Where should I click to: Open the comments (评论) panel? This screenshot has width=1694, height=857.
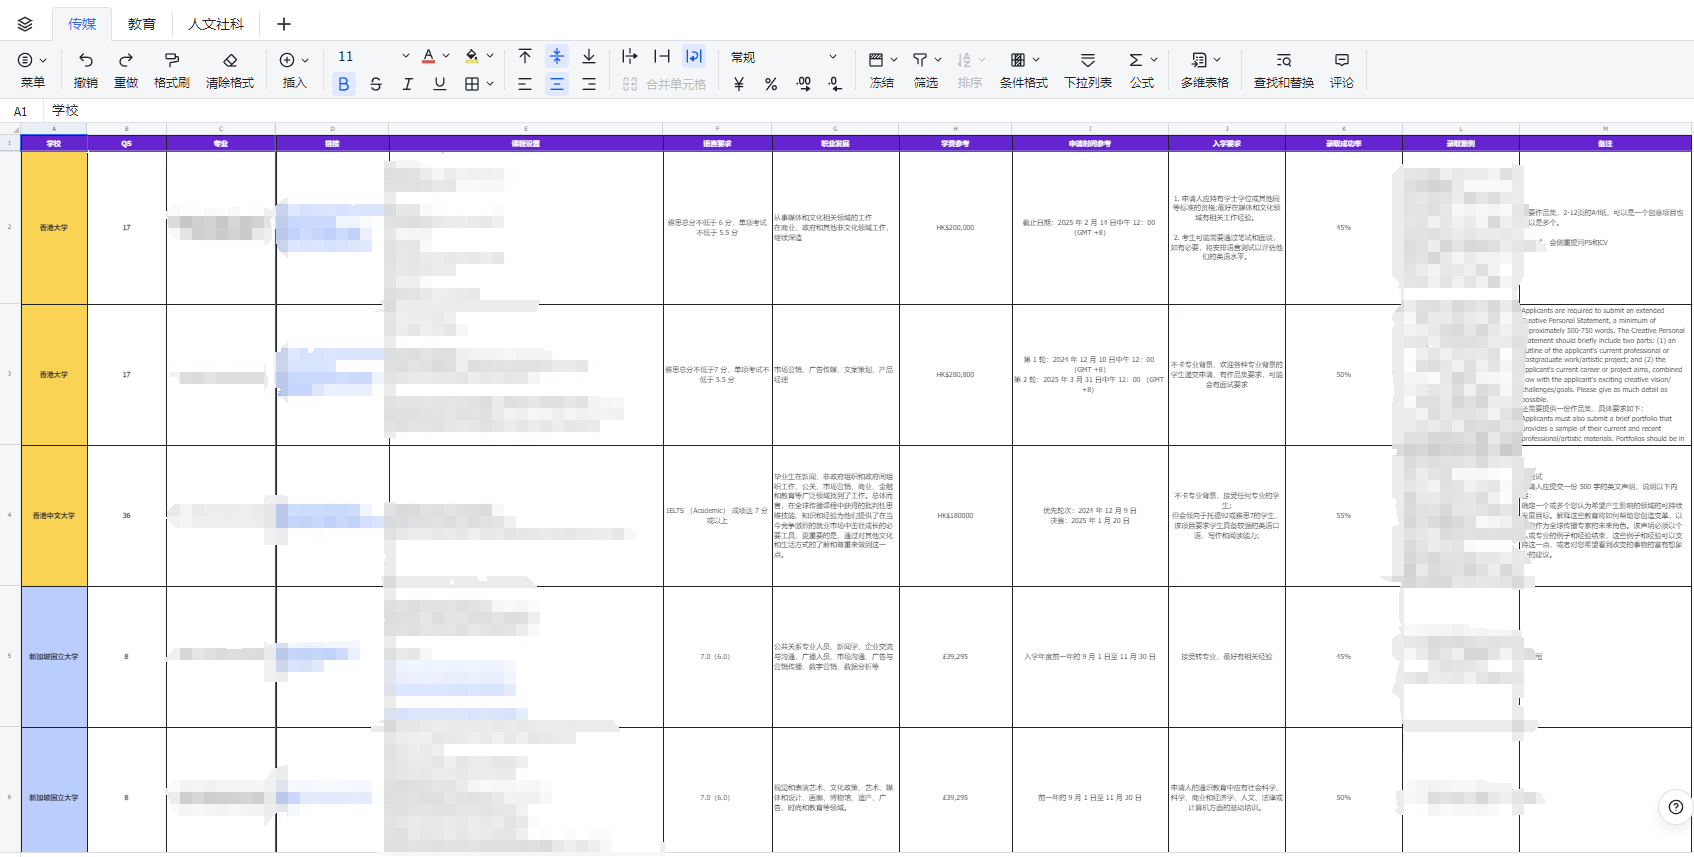[1342, 70]
